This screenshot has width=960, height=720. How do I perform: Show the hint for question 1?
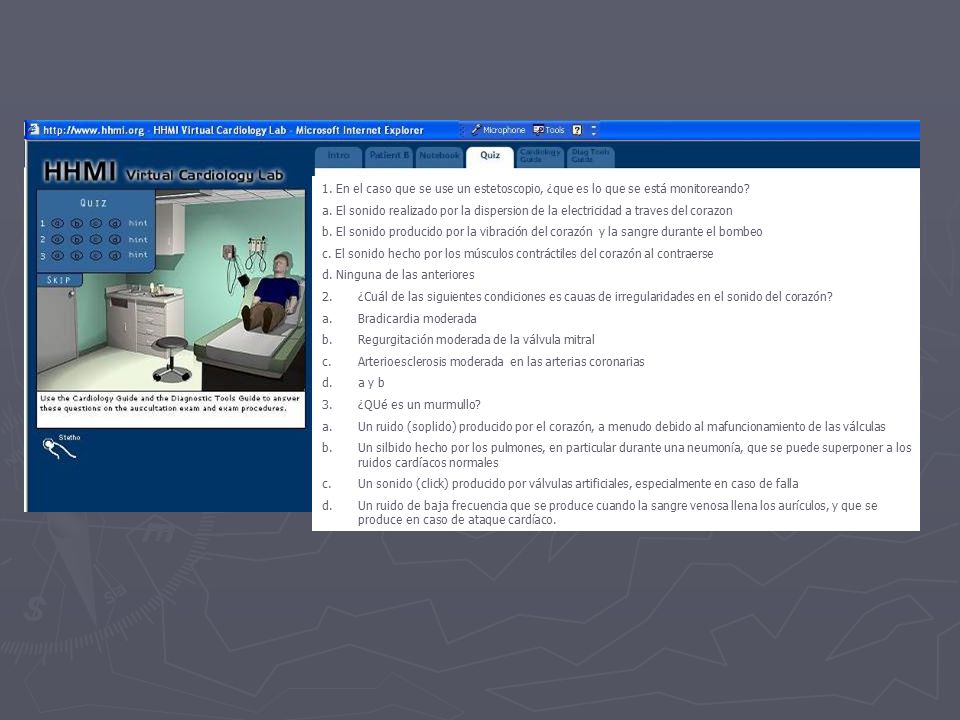click(x=138, y=223)
